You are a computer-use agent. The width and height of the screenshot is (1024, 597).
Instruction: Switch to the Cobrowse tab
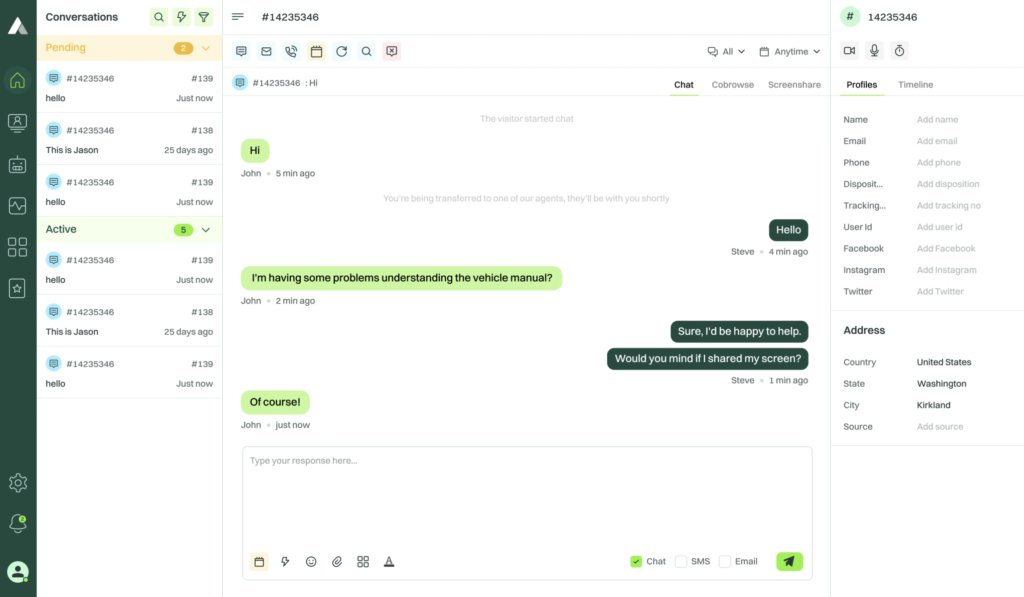click(733, 85)
